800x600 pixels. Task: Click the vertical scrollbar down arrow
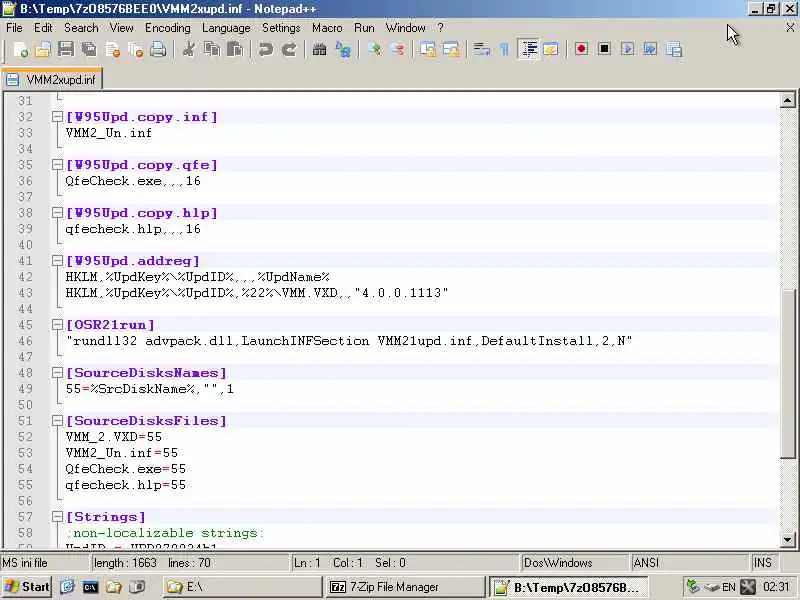787,539
